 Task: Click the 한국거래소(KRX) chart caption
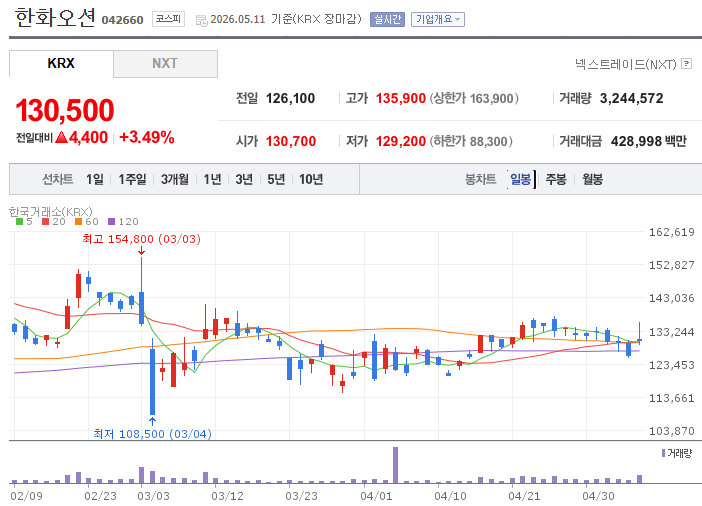pyautogui.click(x=51, y=211)
